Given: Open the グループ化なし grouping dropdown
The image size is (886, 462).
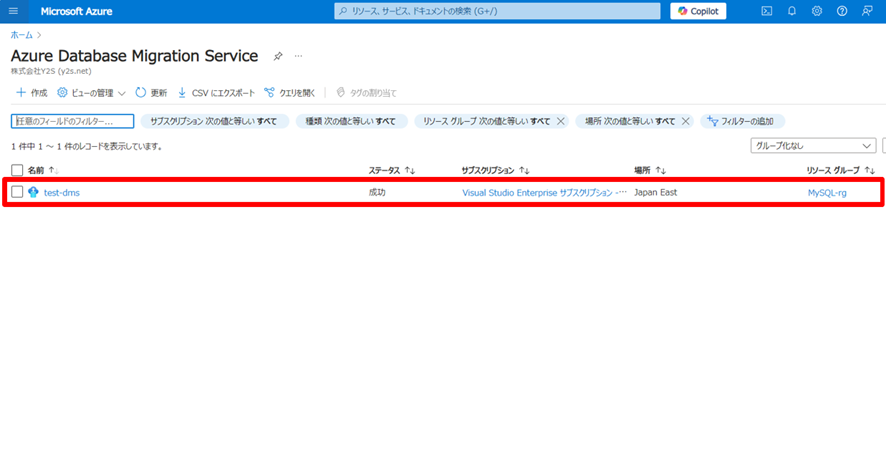Looking at the screenshot, I should point(813,146).
